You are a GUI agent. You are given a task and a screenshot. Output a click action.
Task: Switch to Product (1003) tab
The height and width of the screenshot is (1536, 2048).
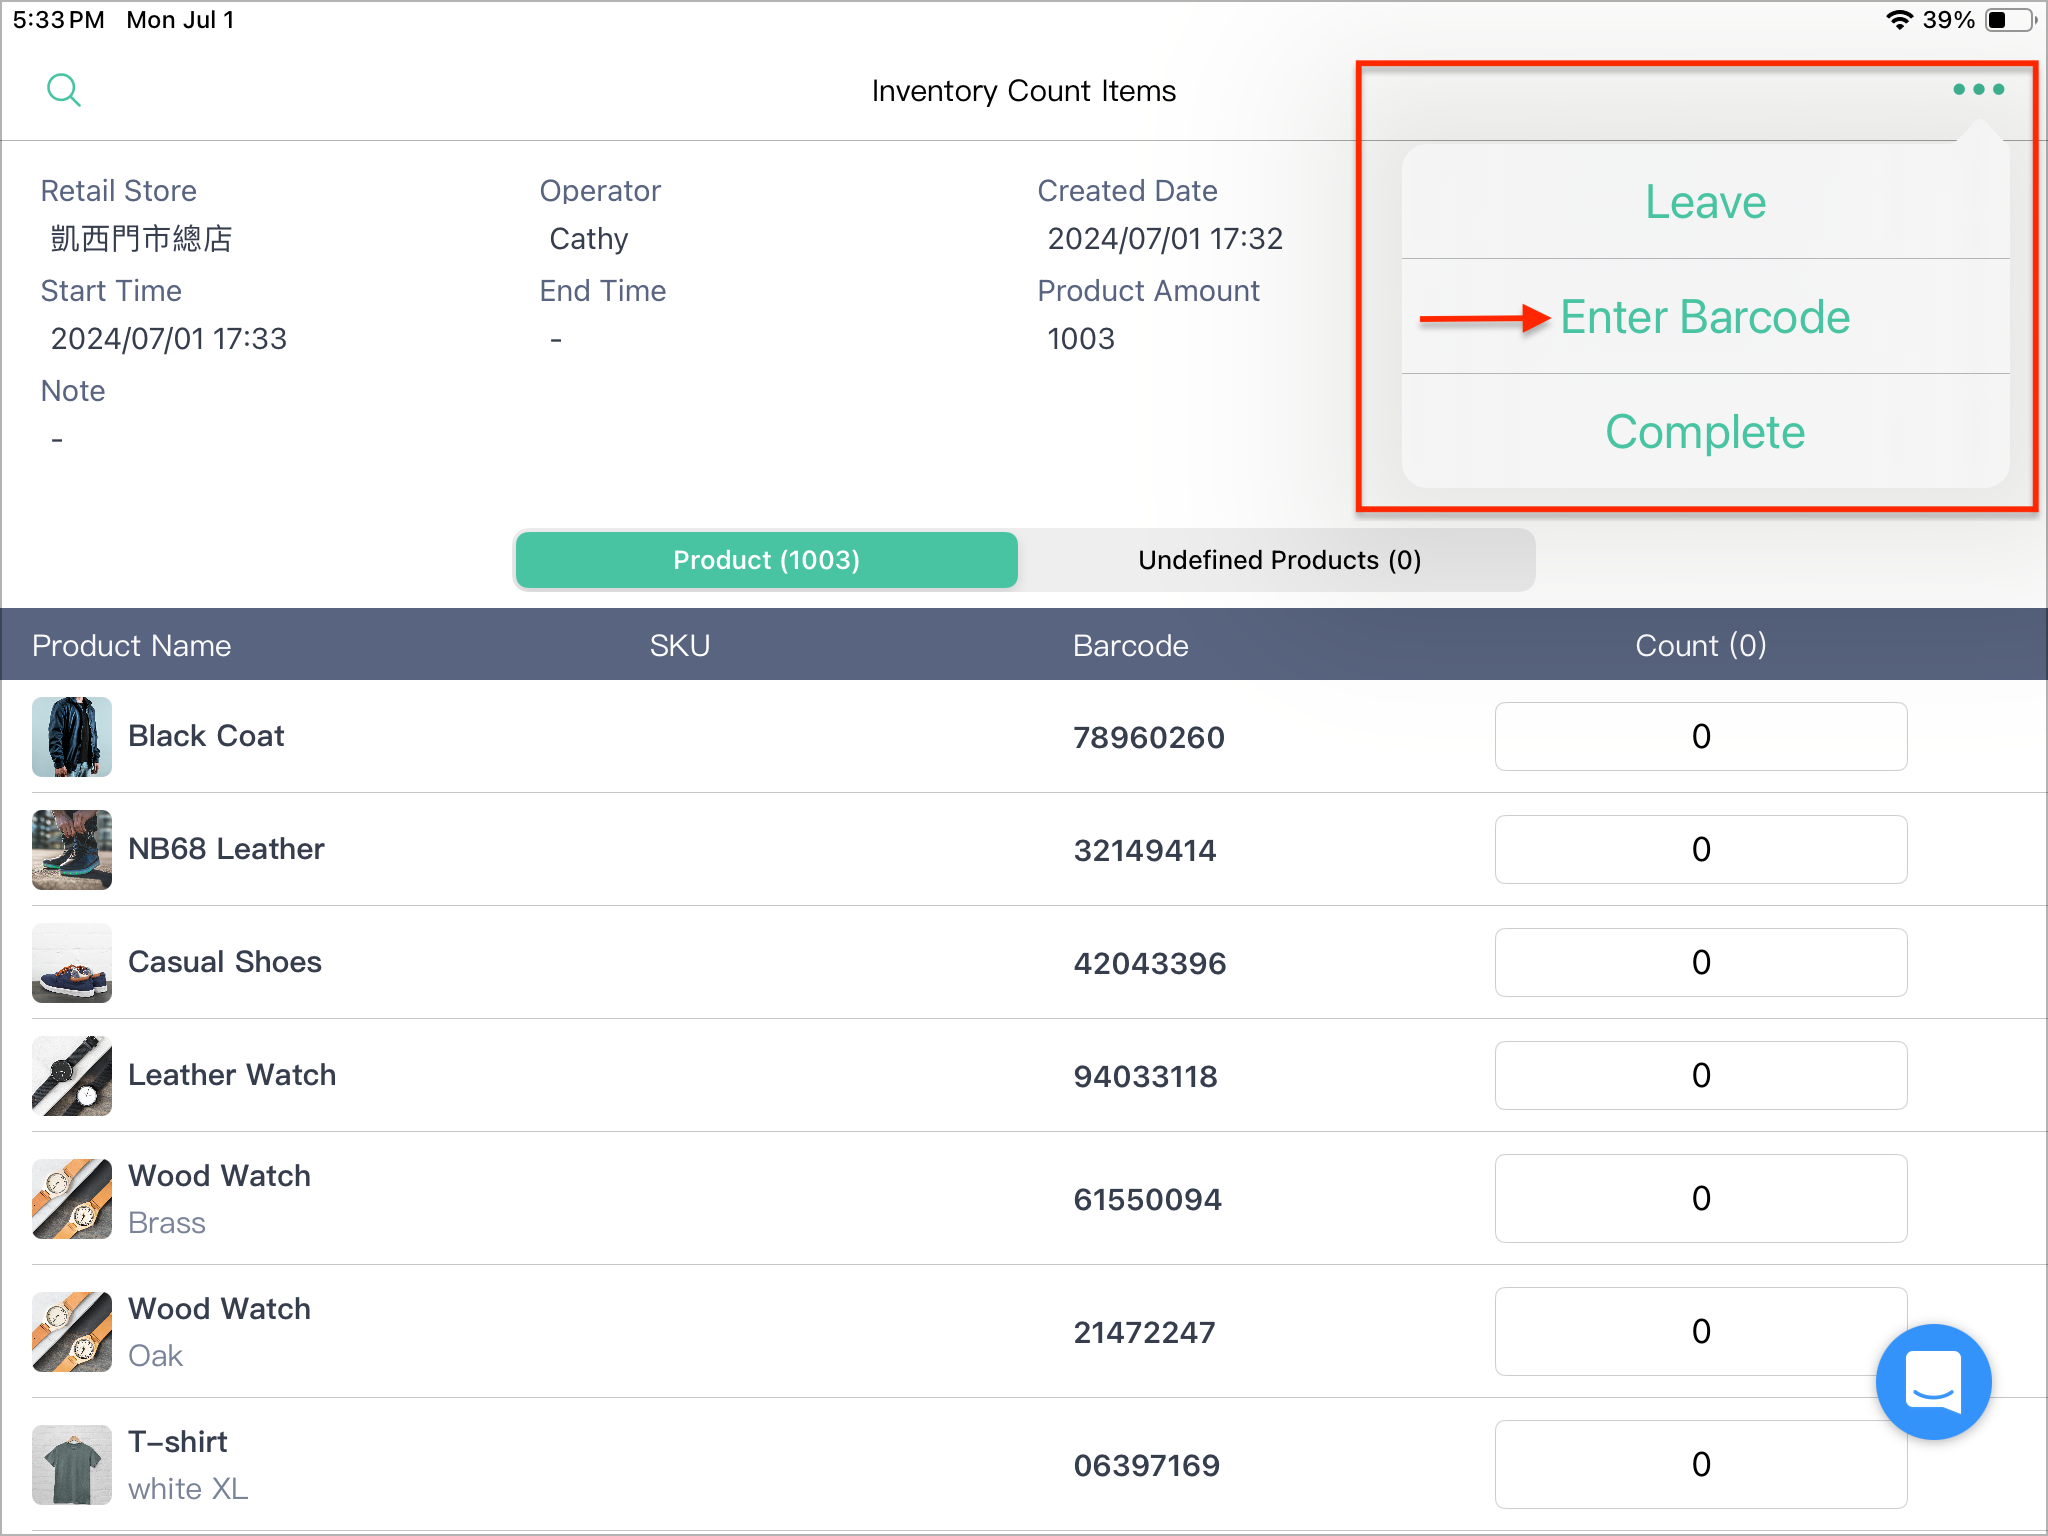coord(767,560)
